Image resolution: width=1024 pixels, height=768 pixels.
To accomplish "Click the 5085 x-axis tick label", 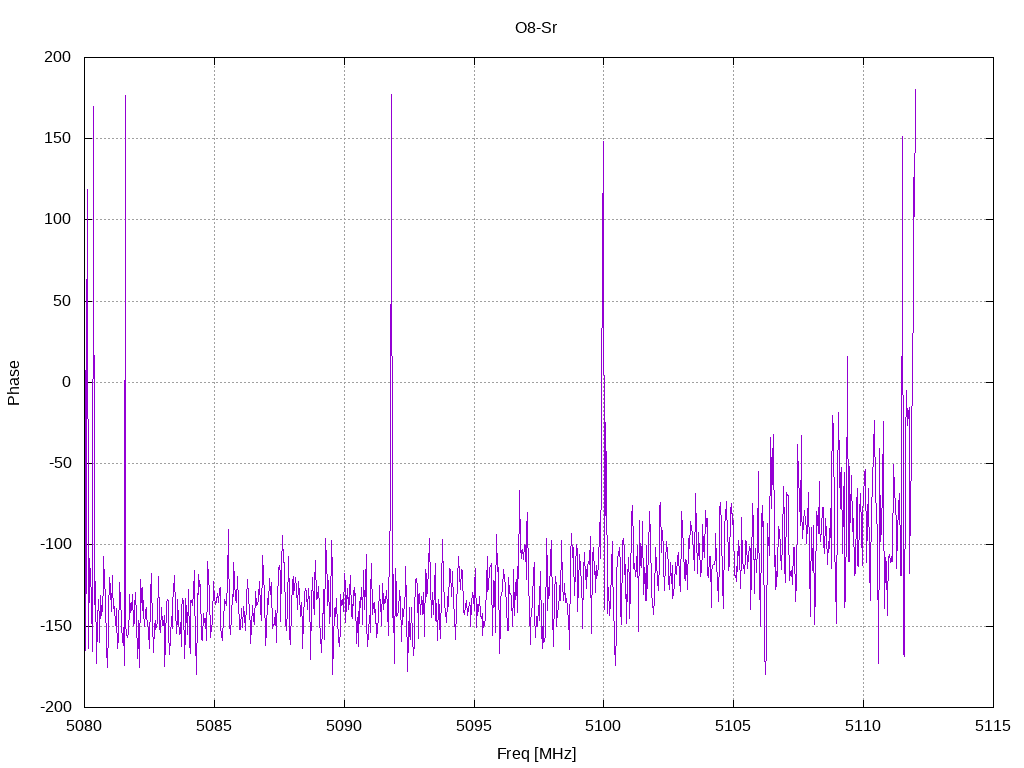I will click(x=214, y=726).
